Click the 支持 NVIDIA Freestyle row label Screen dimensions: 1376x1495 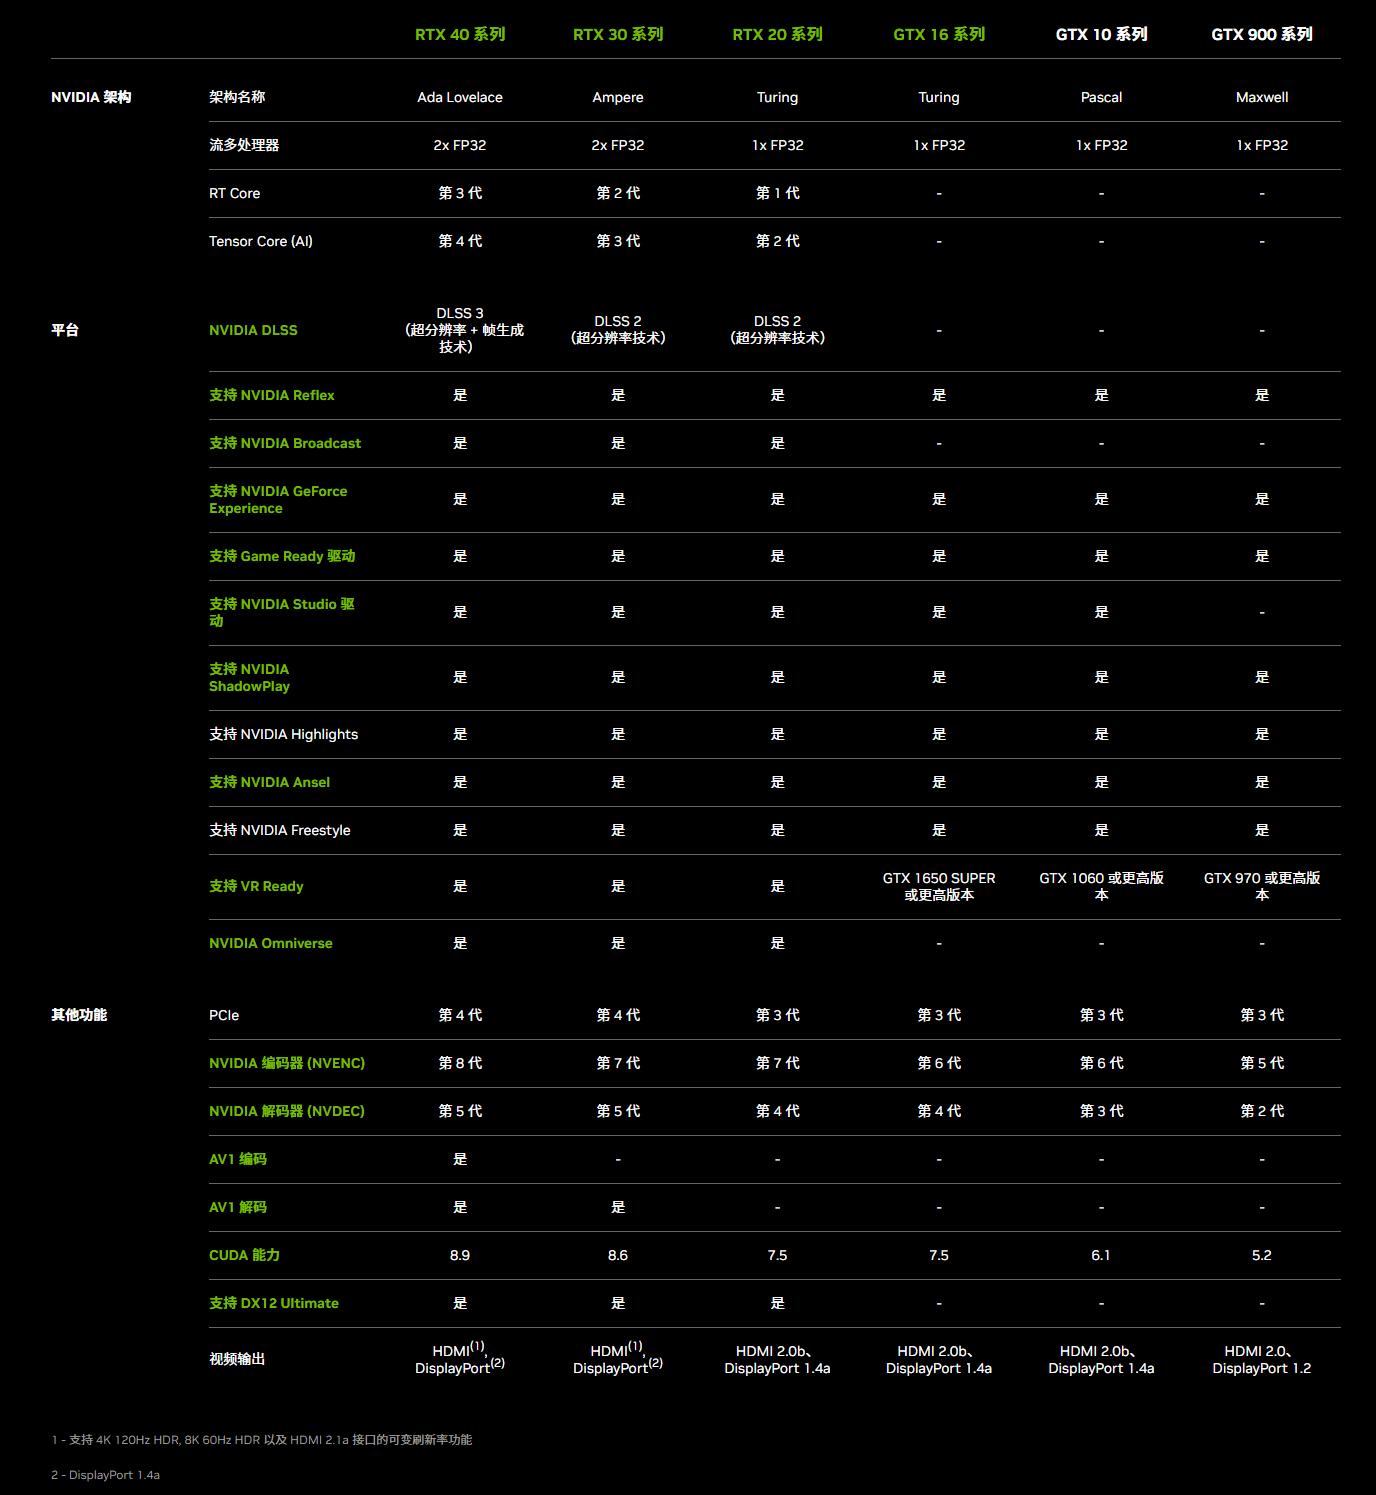pos(280,830)
